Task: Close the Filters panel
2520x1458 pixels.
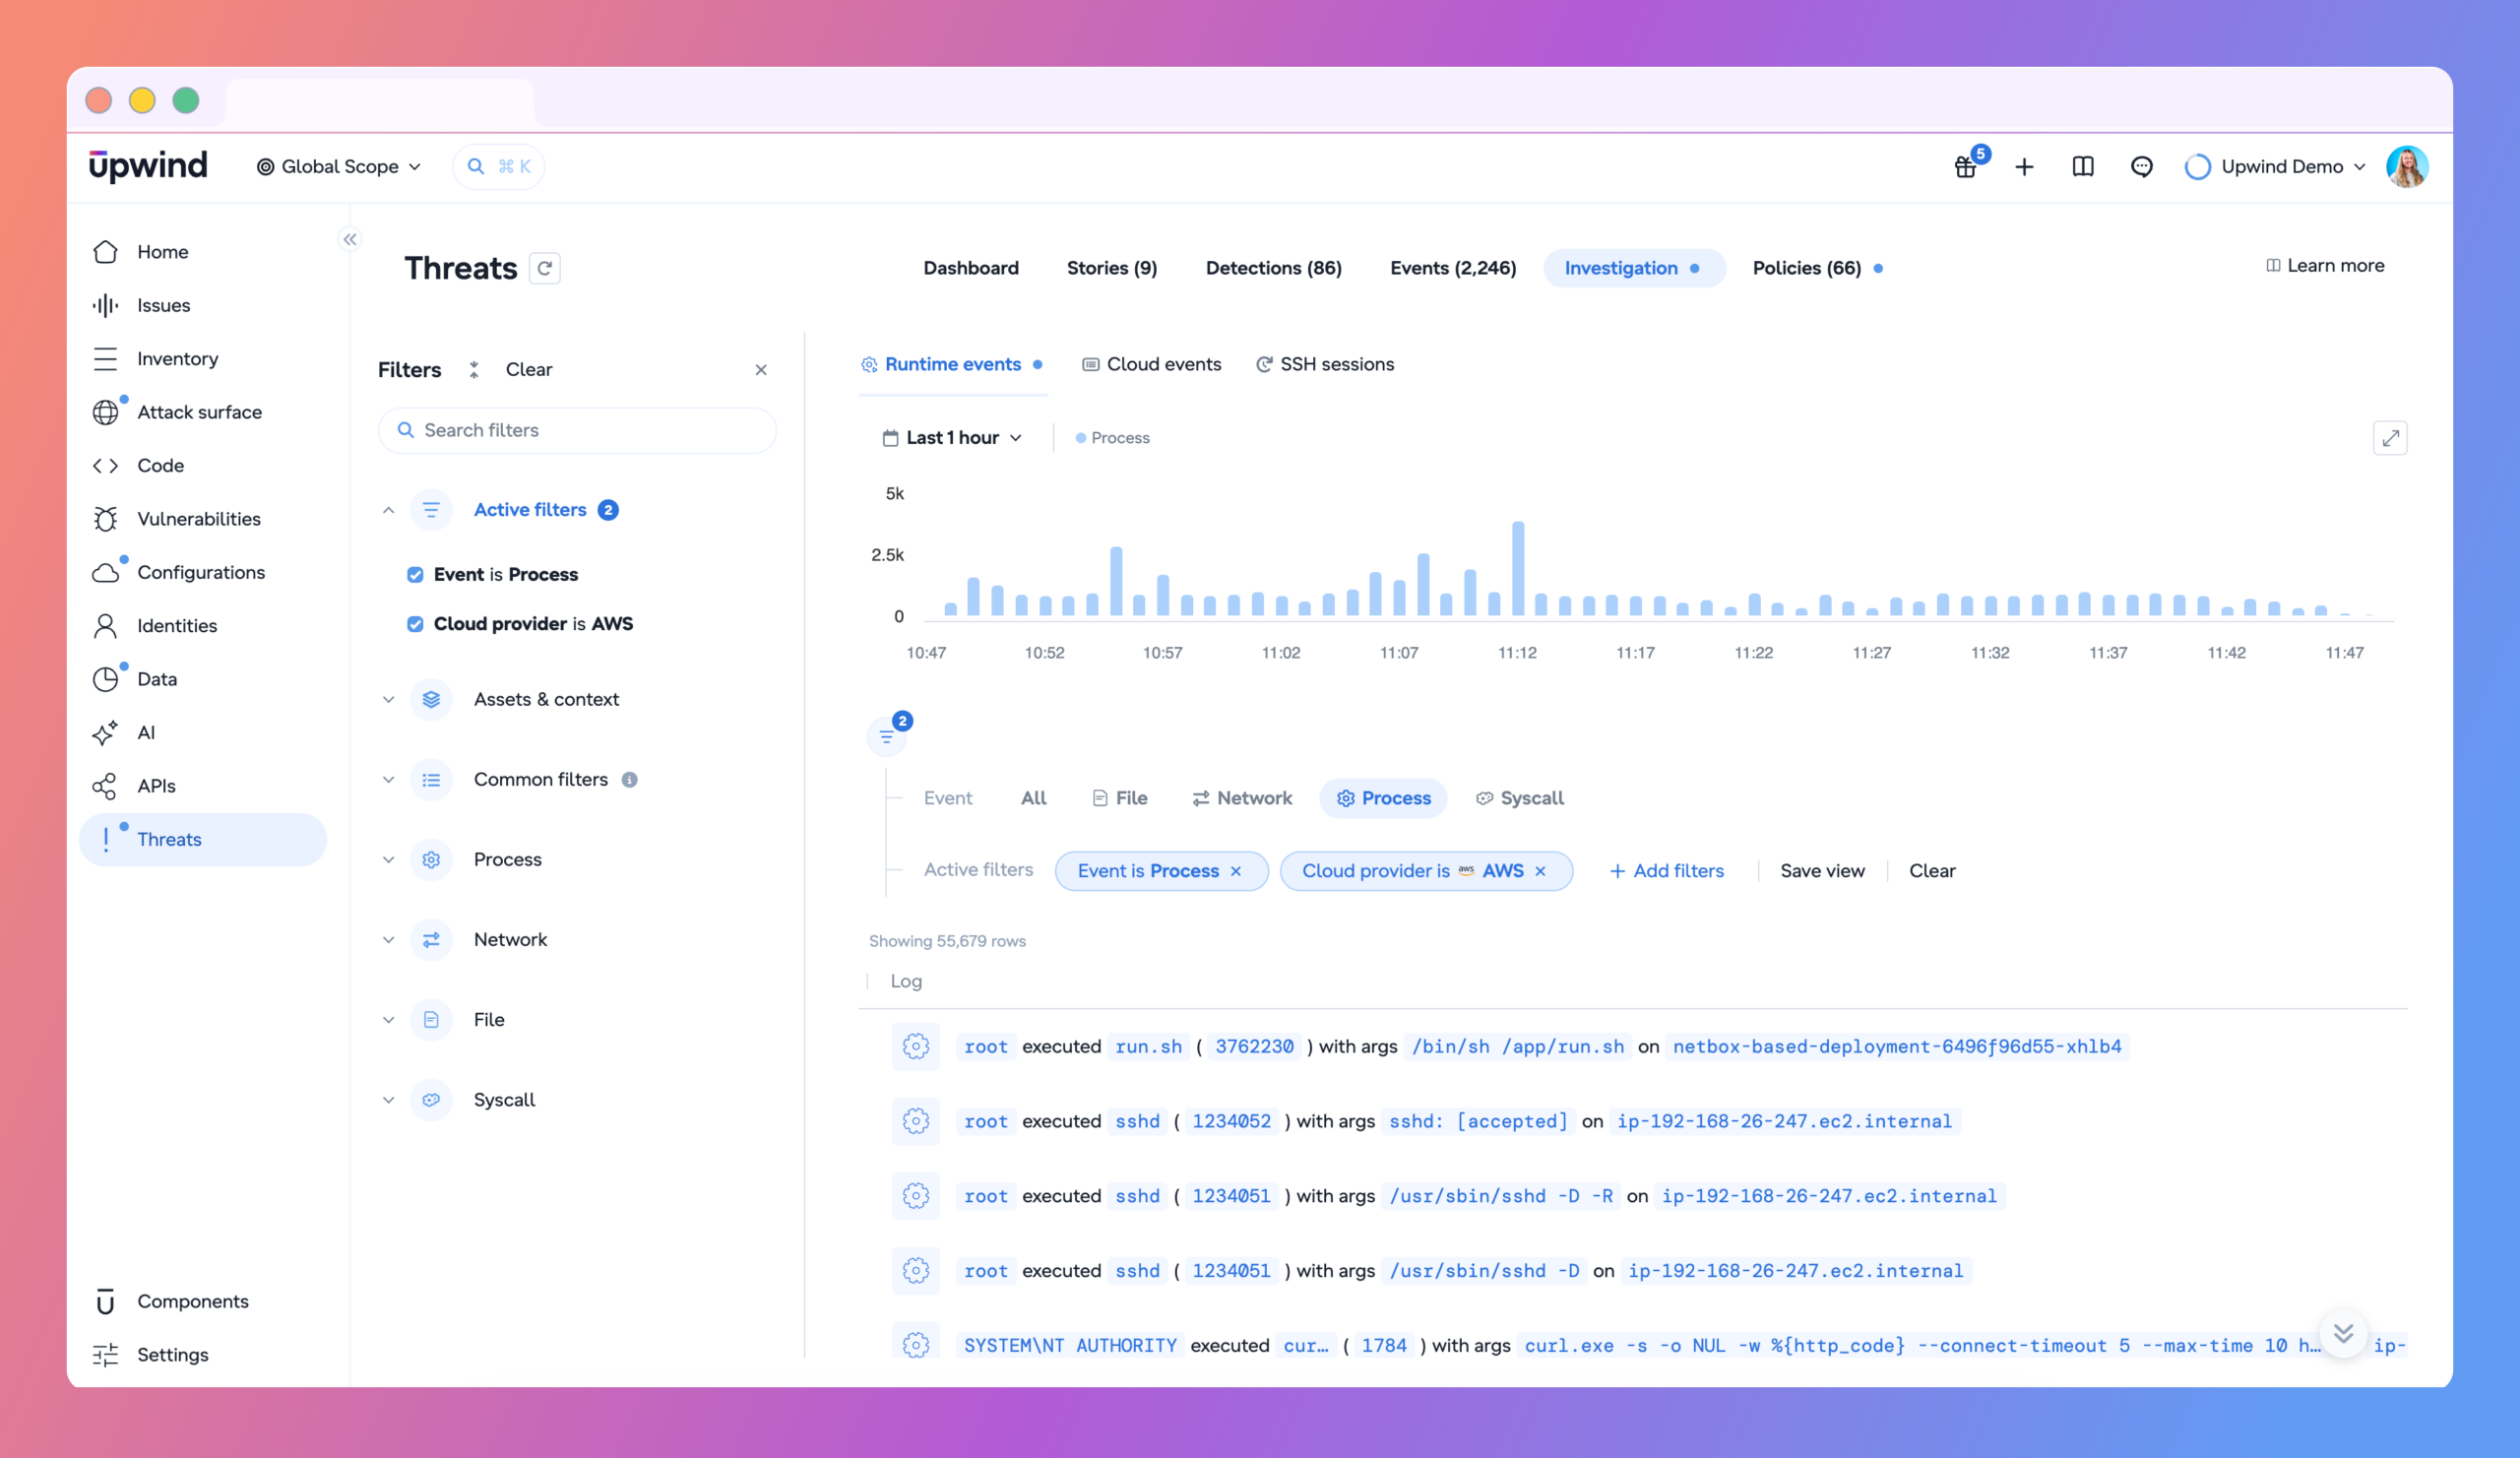Action: [x=761, y=370]
